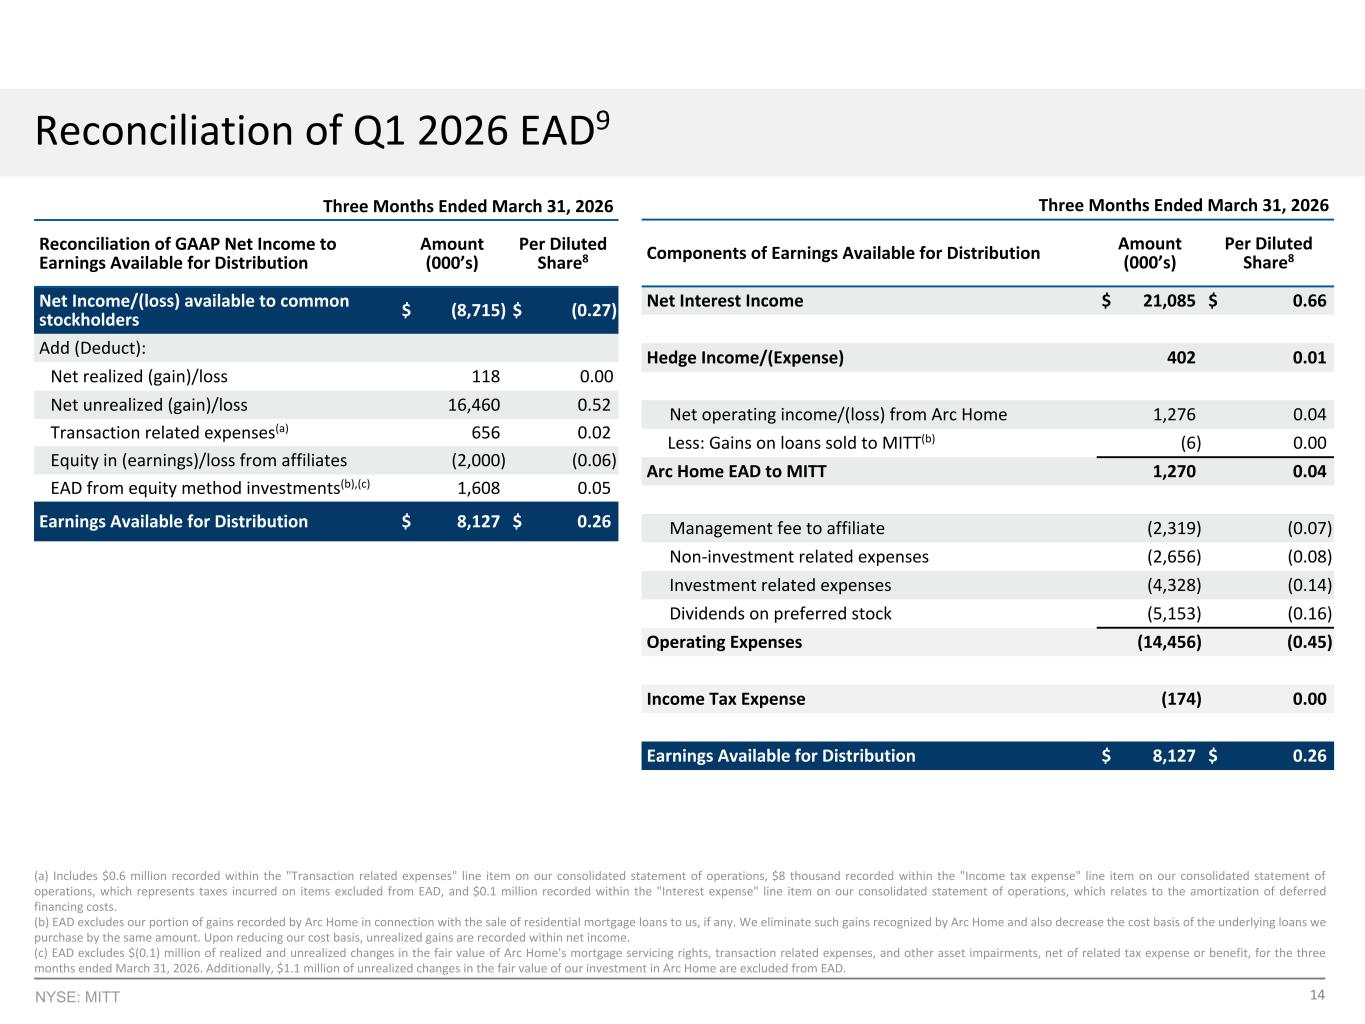This screenshot has width=1365, height=1024.
Task: Click the Transaction related expenses line item
Action: click(x=169, y=432)
